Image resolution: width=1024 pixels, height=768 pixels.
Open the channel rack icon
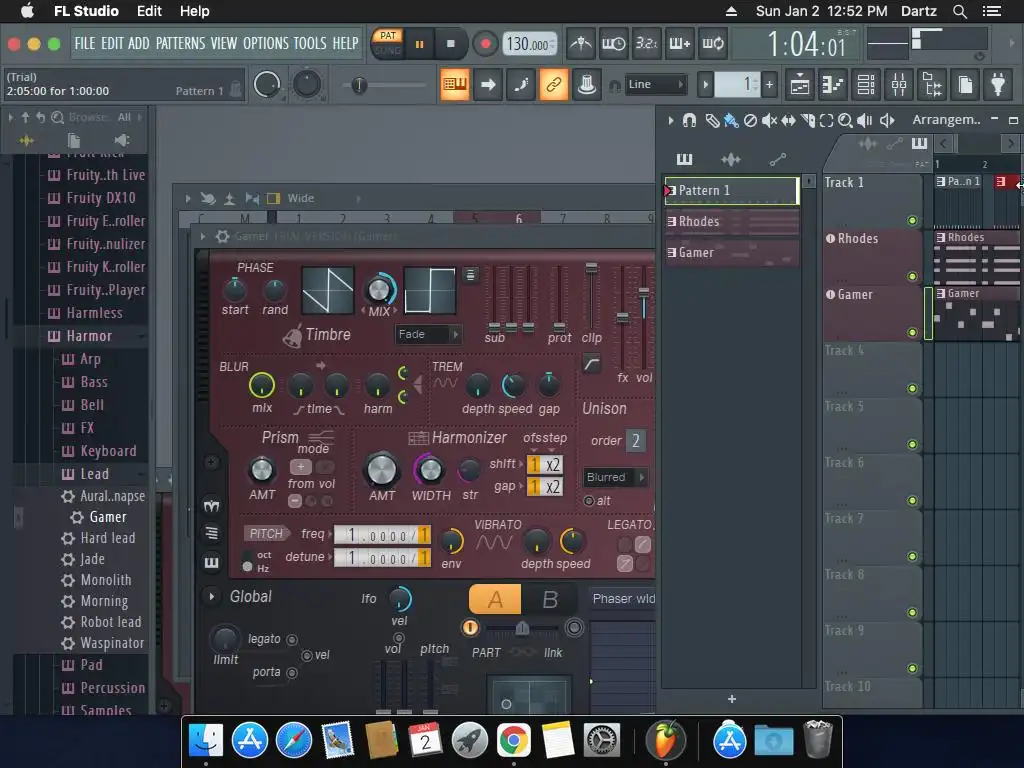click(x=866, y=84)
